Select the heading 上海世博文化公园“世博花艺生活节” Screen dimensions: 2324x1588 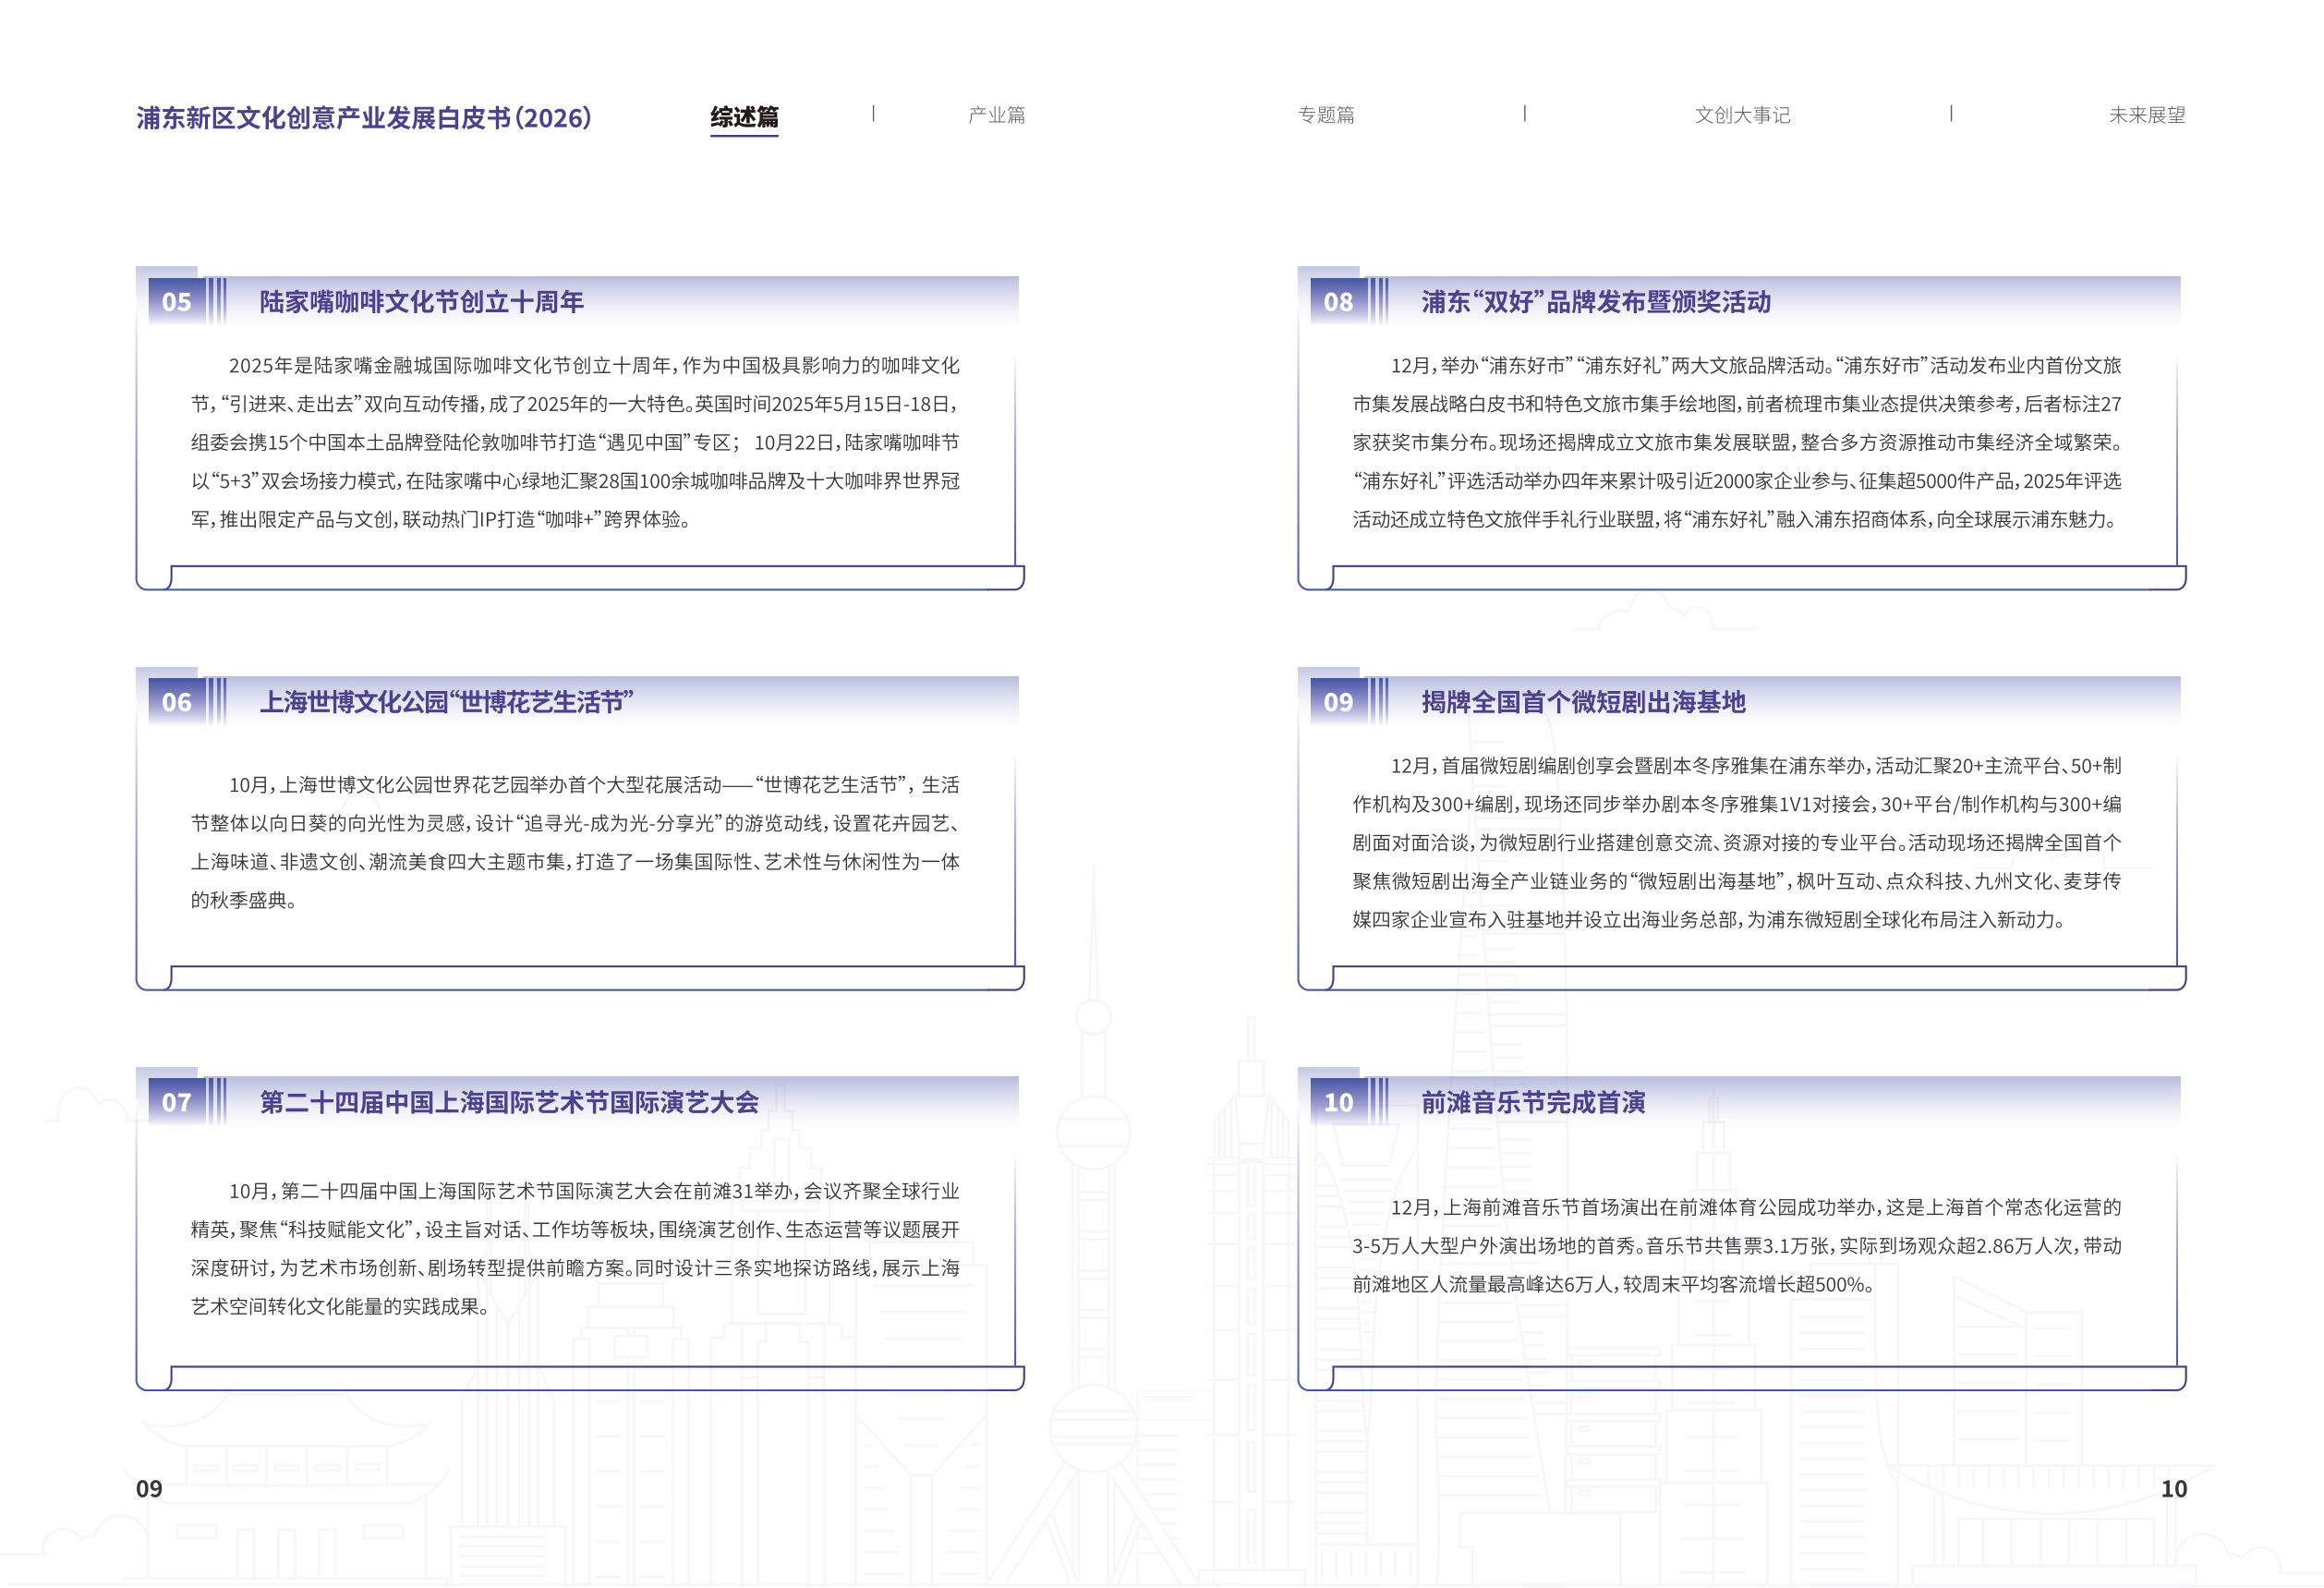point(447,702)
